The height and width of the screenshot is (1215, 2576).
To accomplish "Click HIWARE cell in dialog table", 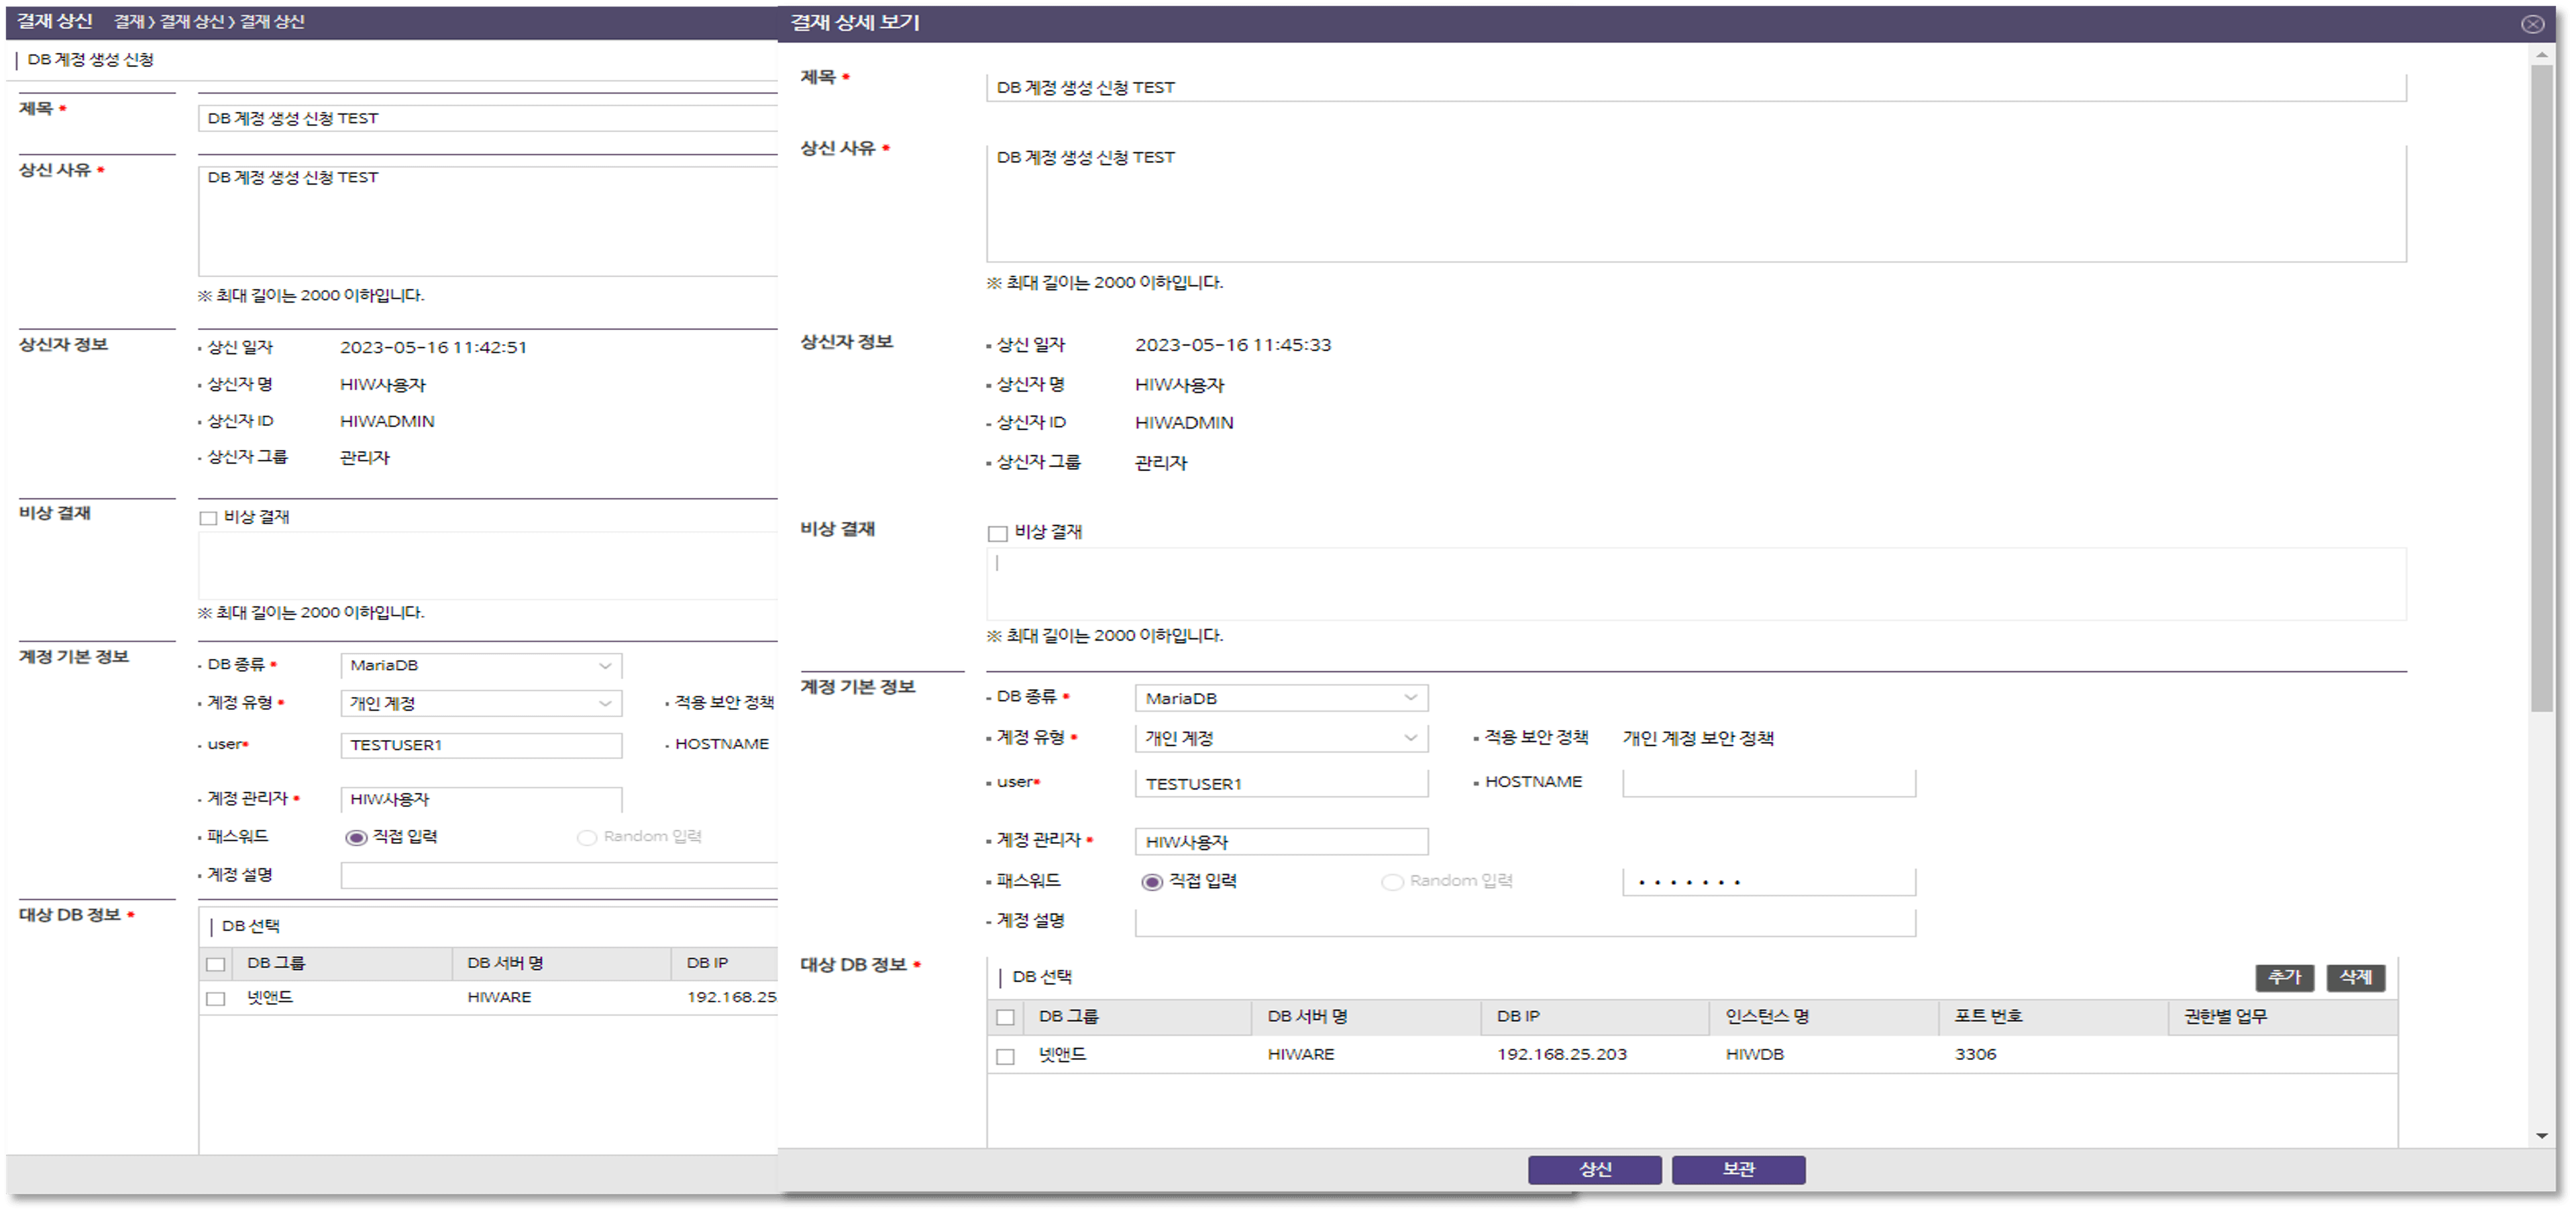I will (1300, 1055).
